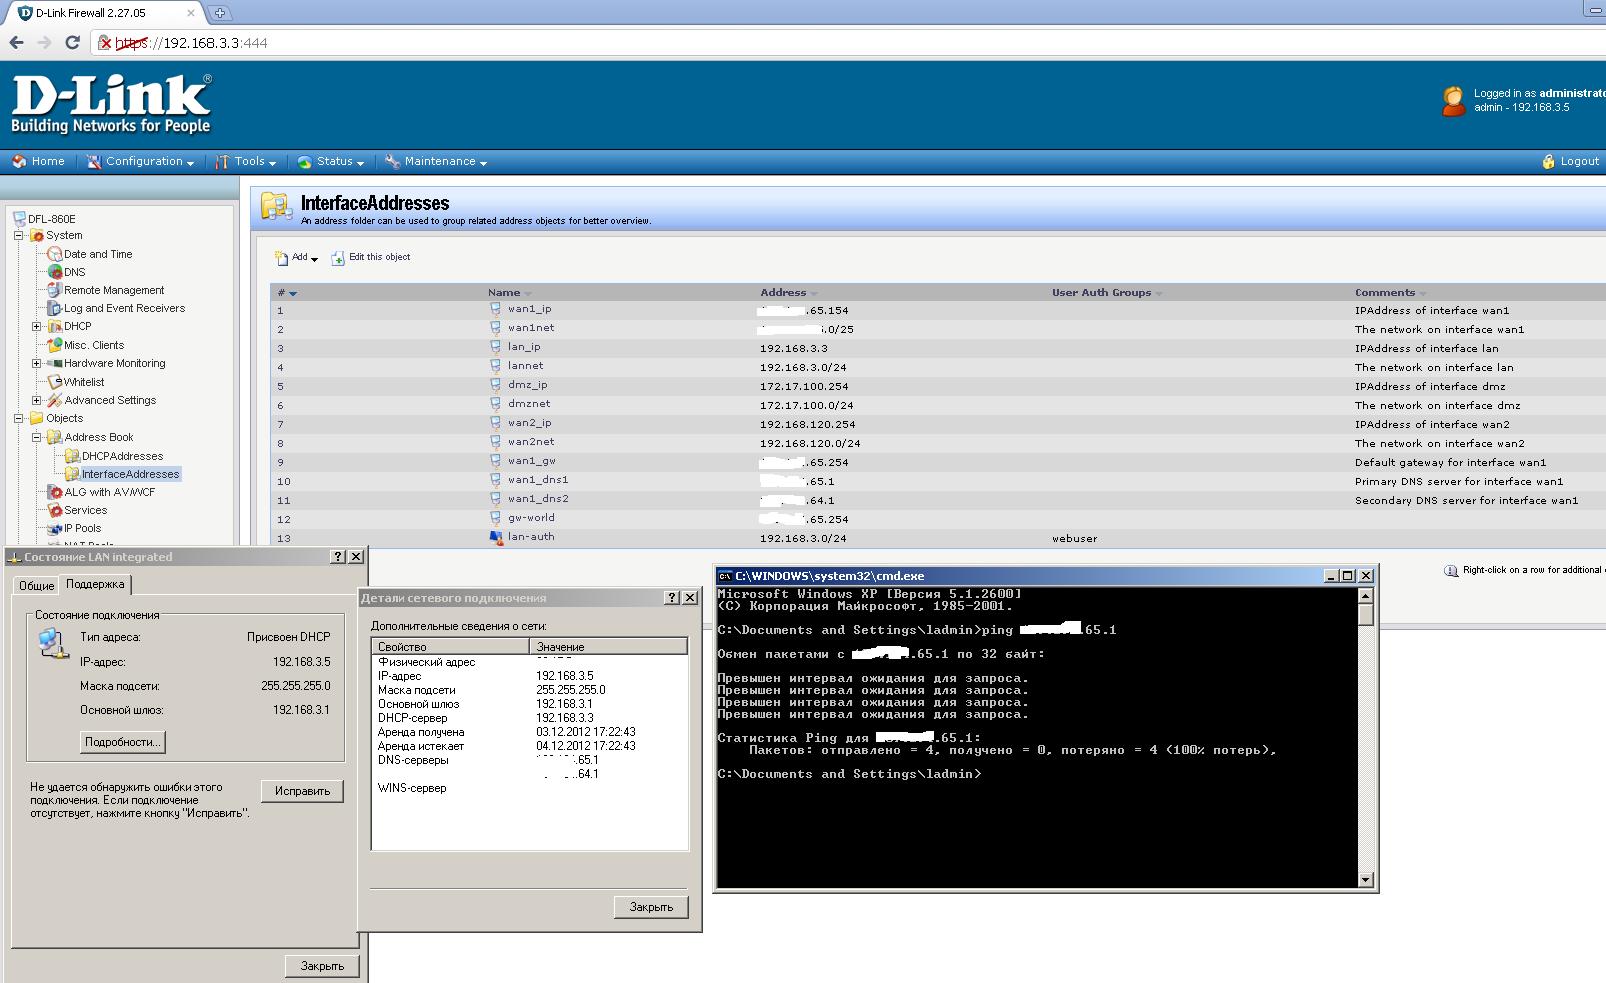This screenshot has width=1606, height=983.
Task: Select InterfaceAddresses folder in tree
Action: pos(130,474)
